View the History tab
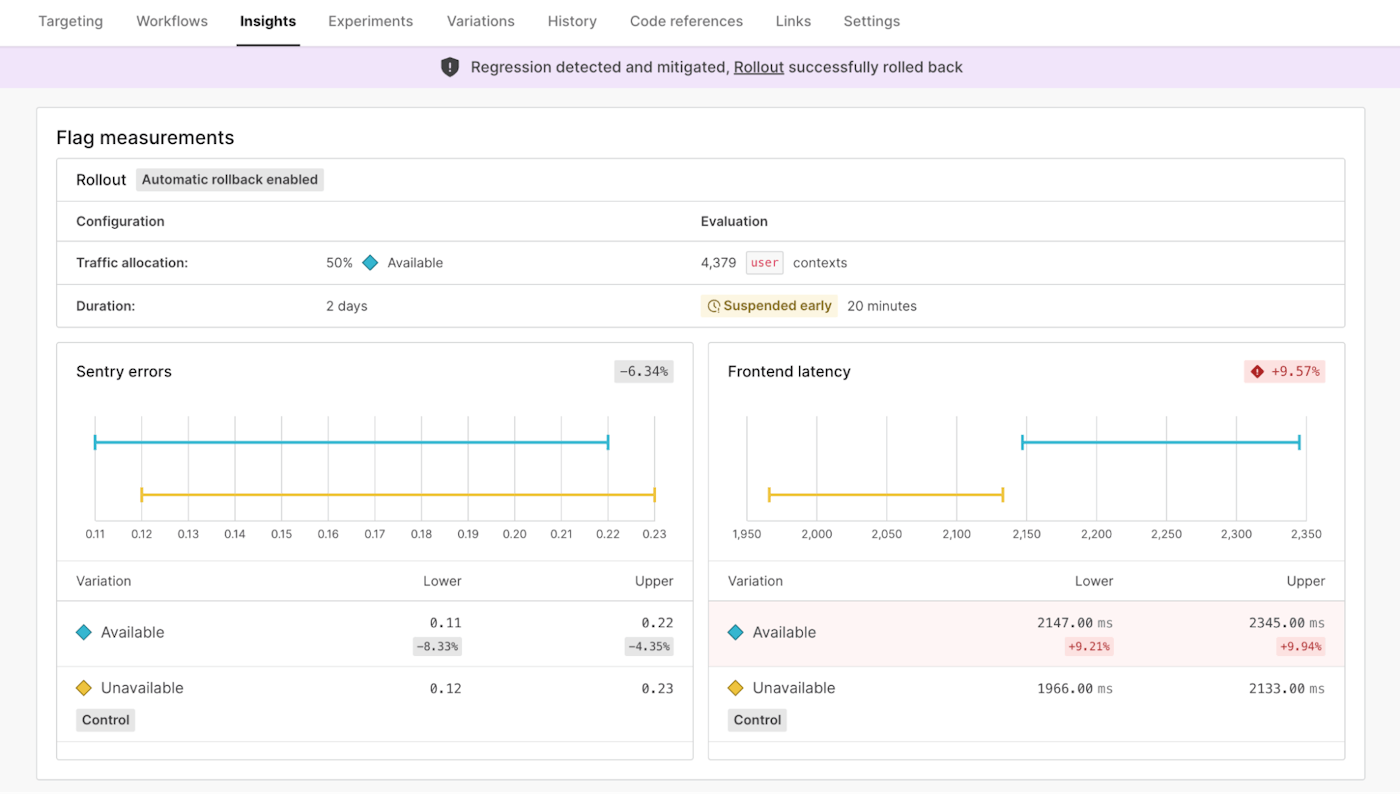The image size is (1400, 794). [572, 21]
